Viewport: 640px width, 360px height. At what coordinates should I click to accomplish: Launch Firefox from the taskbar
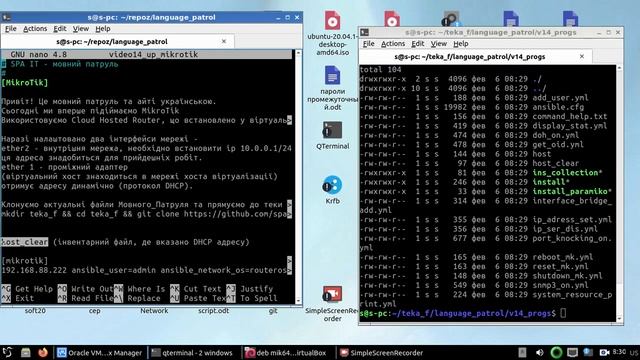tap(43, 353)
